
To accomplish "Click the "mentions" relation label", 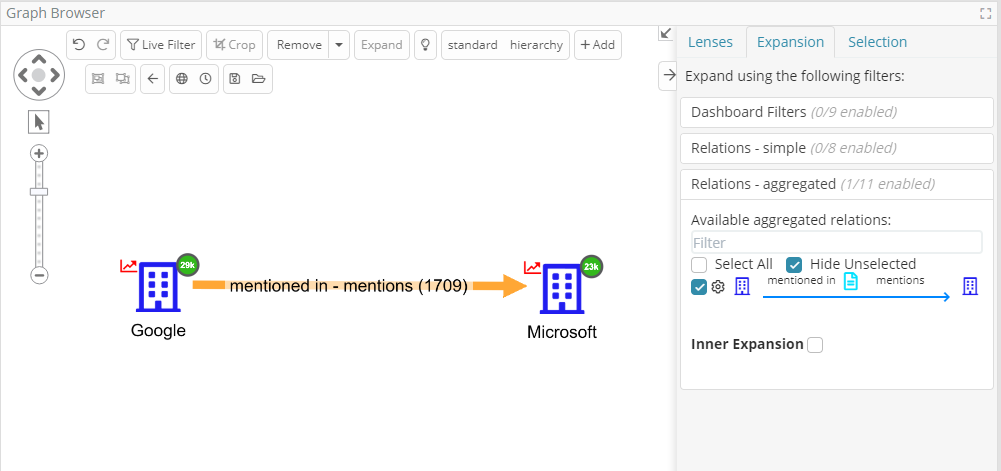I will [899, 280].
